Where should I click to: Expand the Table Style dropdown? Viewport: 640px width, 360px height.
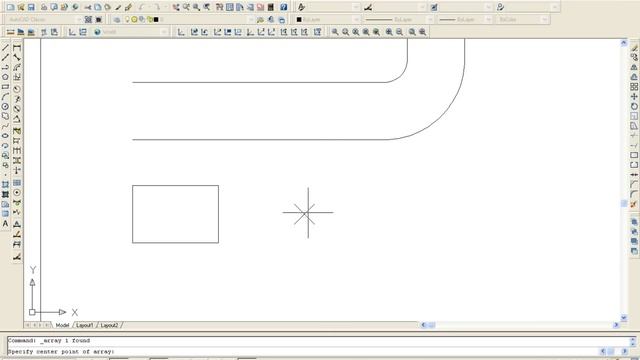[488, 7]
